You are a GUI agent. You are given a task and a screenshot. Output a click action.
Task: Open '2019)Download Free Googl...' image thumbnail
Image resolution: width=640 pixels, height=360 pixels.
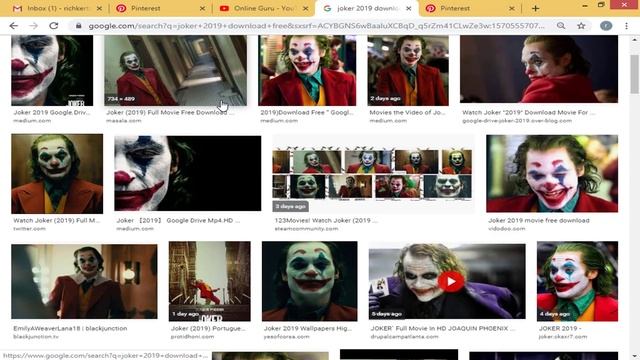pos(307,70)
